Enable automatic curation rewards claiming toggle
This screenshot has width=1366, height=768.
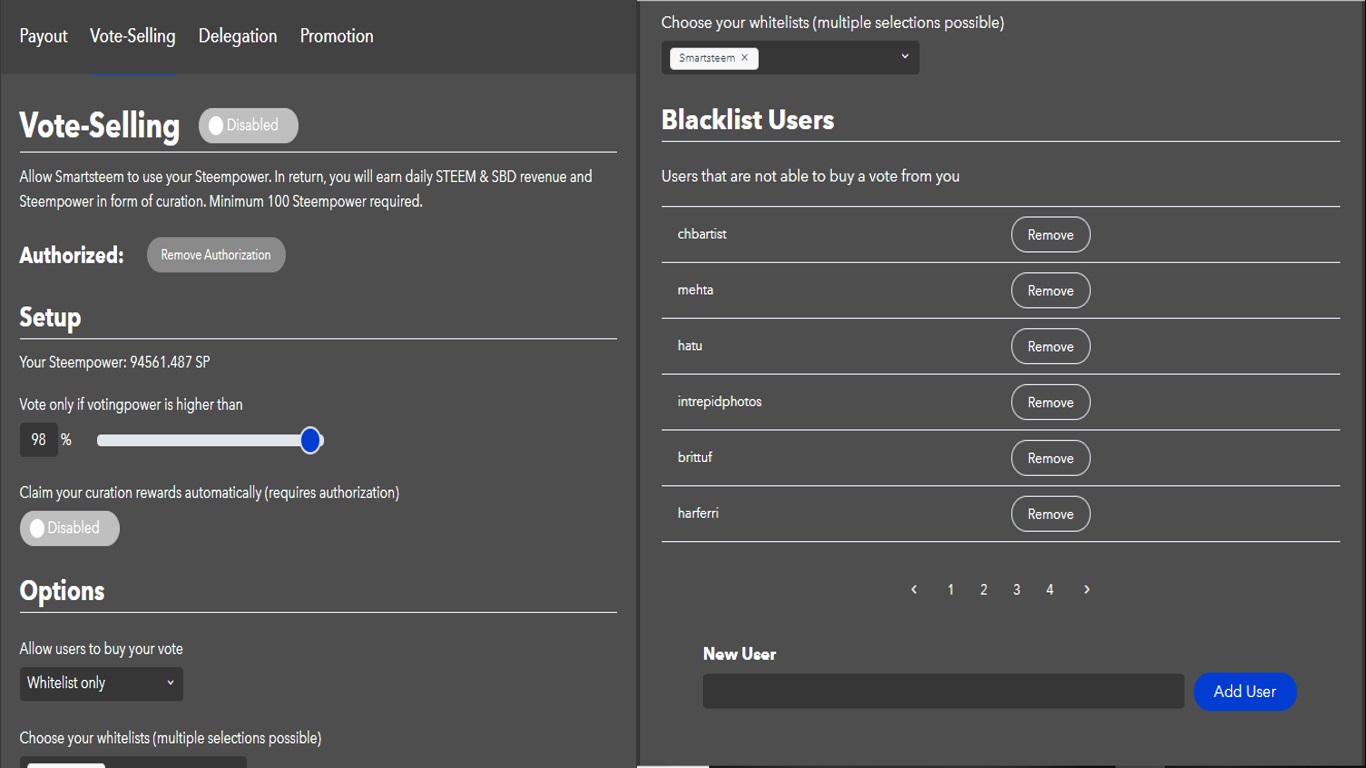click(69, 528)
